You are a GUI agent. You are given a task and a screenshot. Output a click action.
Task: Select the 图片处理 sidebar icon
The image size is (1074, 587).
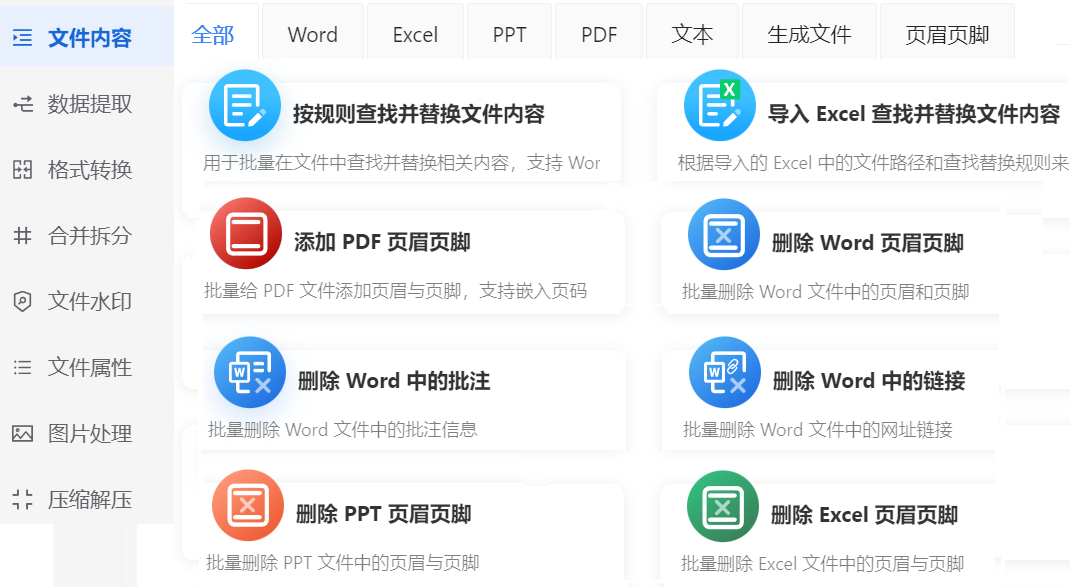pyautogui.click(x=23, y=434)
